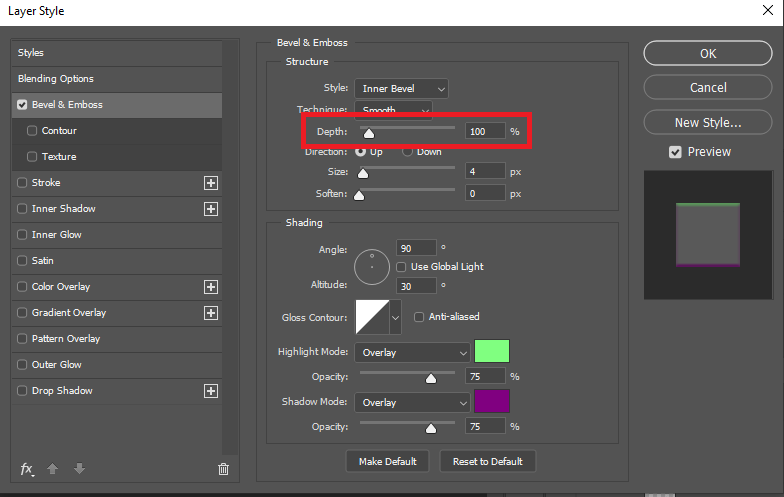
Task: Select the Bevel & Emboss row
Action: coord(117,104)
